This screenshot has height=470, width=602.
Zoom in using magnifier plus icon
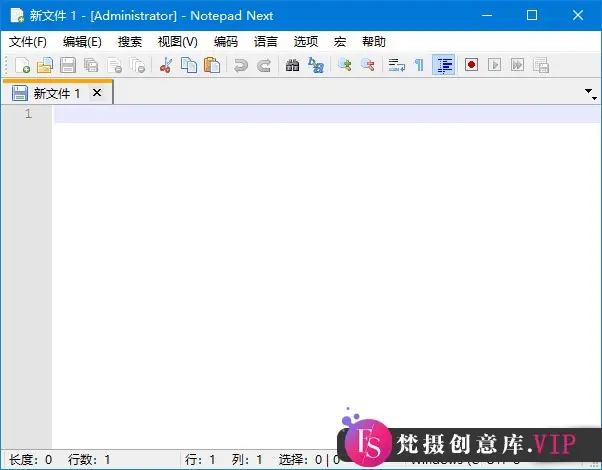[x=344, y=65]
